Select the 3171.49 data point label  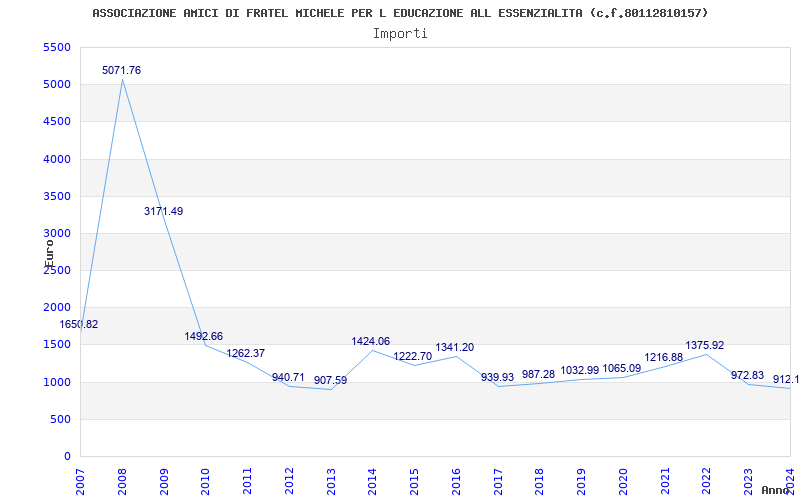coord(163,212)
